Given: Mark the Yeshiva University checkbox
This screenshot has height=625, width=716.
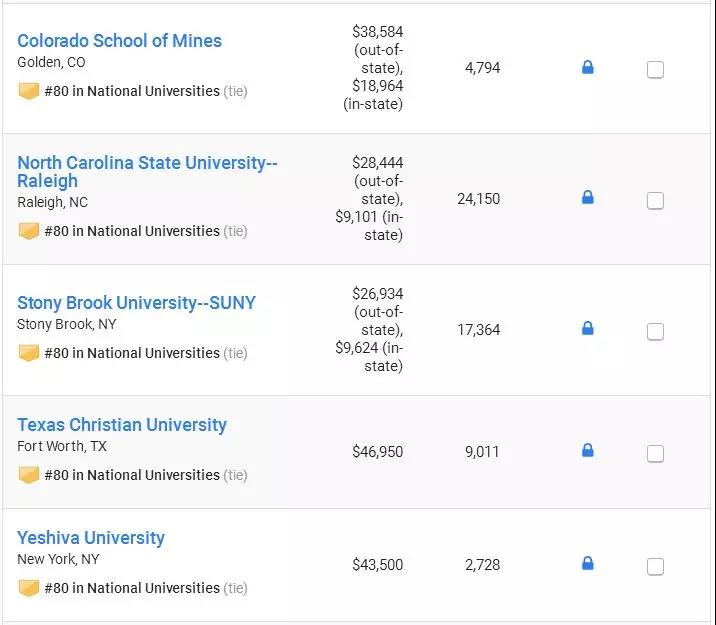Looking at the screenshot, I should tap(655, 567).
